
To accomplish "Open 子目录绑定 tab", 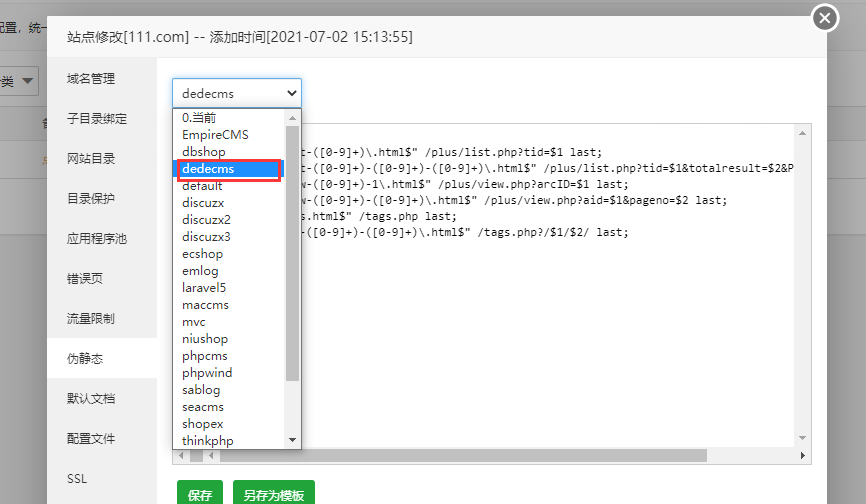I will click(x=102, y=119).
